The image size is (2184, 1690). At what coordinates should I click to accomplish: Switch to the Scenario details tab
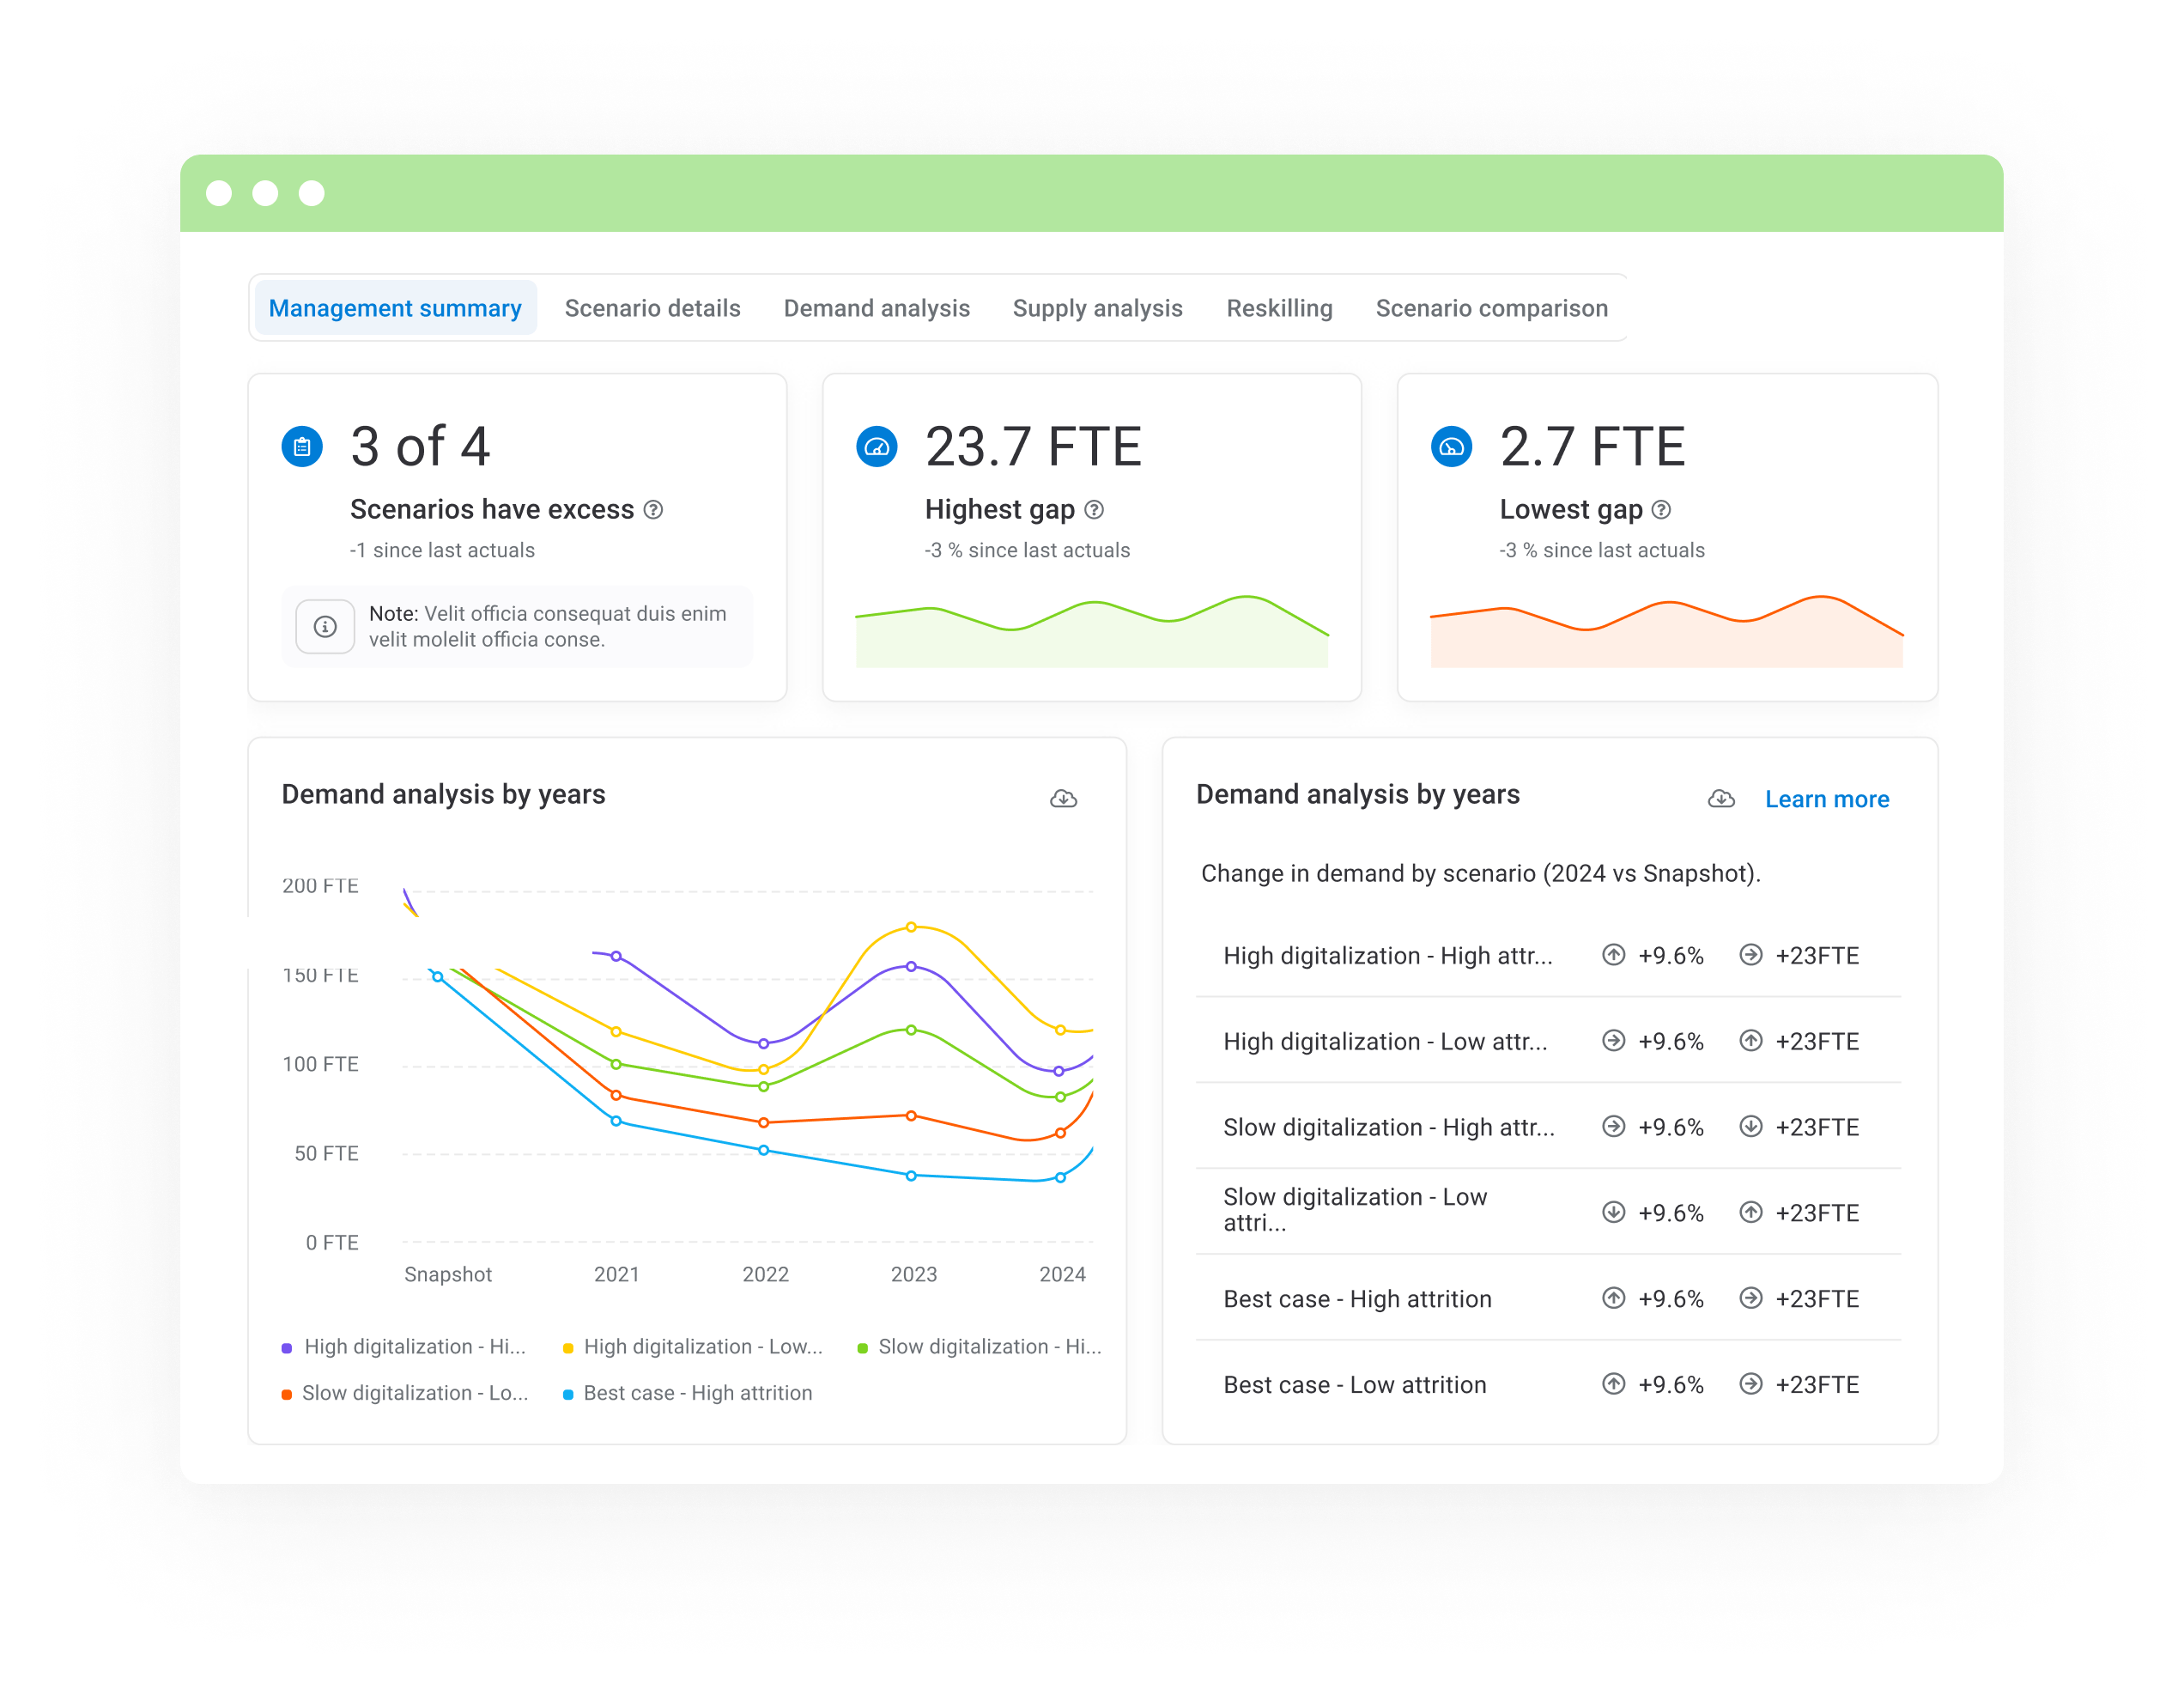tap(652, 308)
